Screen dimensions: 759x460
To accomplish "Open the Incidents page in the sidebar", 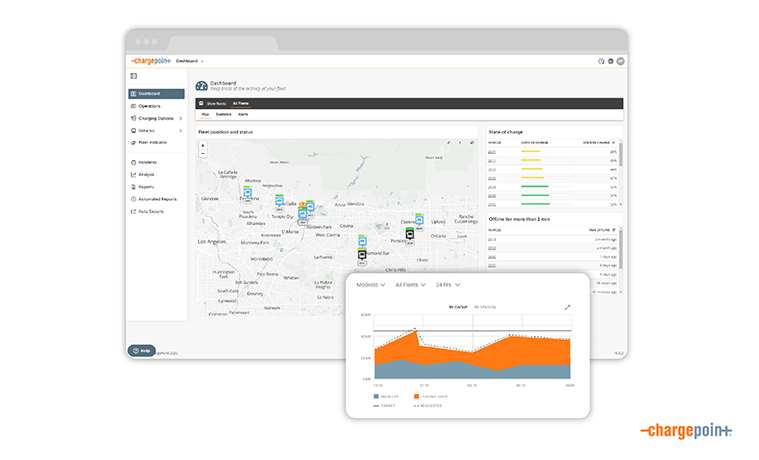I will (147, 161).
